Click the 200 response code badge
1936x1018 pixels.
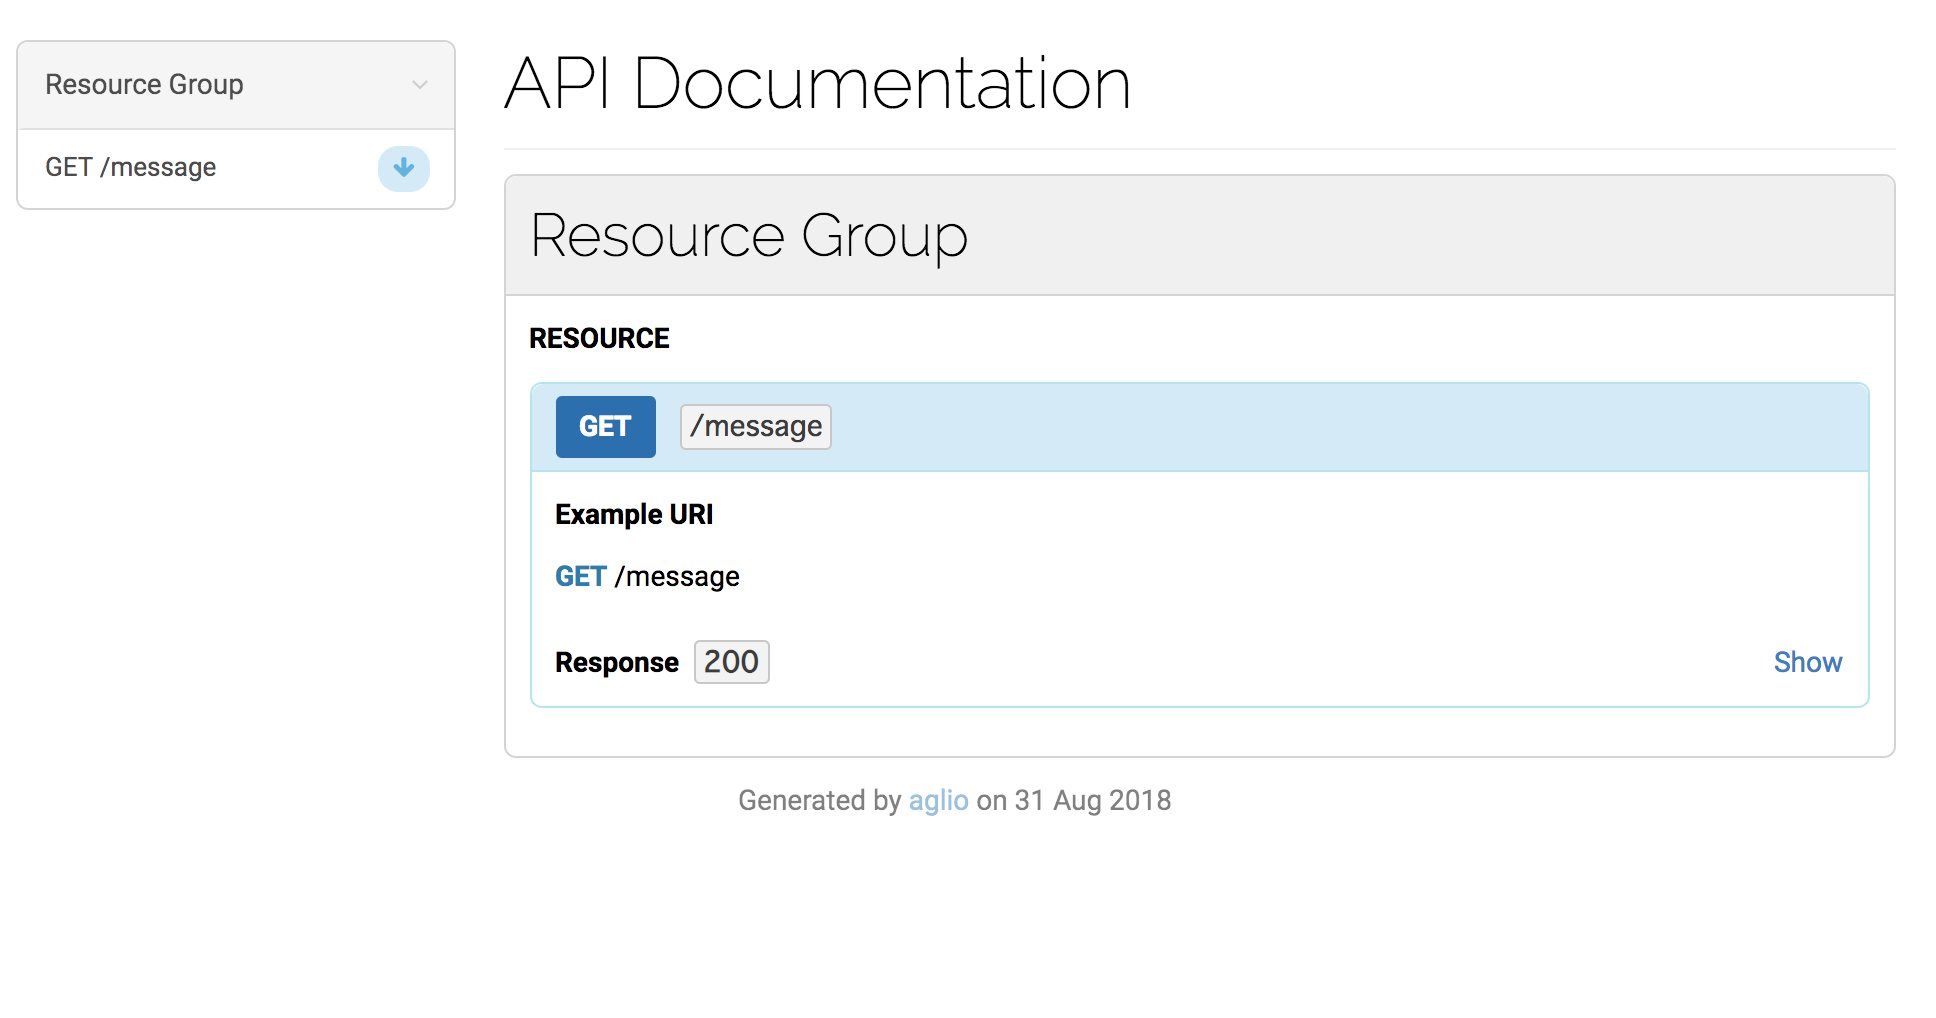[x=731, y=661]
